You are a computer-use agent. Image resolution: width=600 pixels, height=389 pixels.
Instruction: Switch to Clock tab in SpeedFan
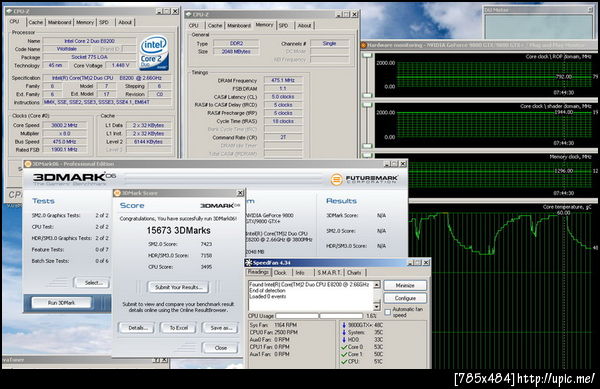pos(280,272)
